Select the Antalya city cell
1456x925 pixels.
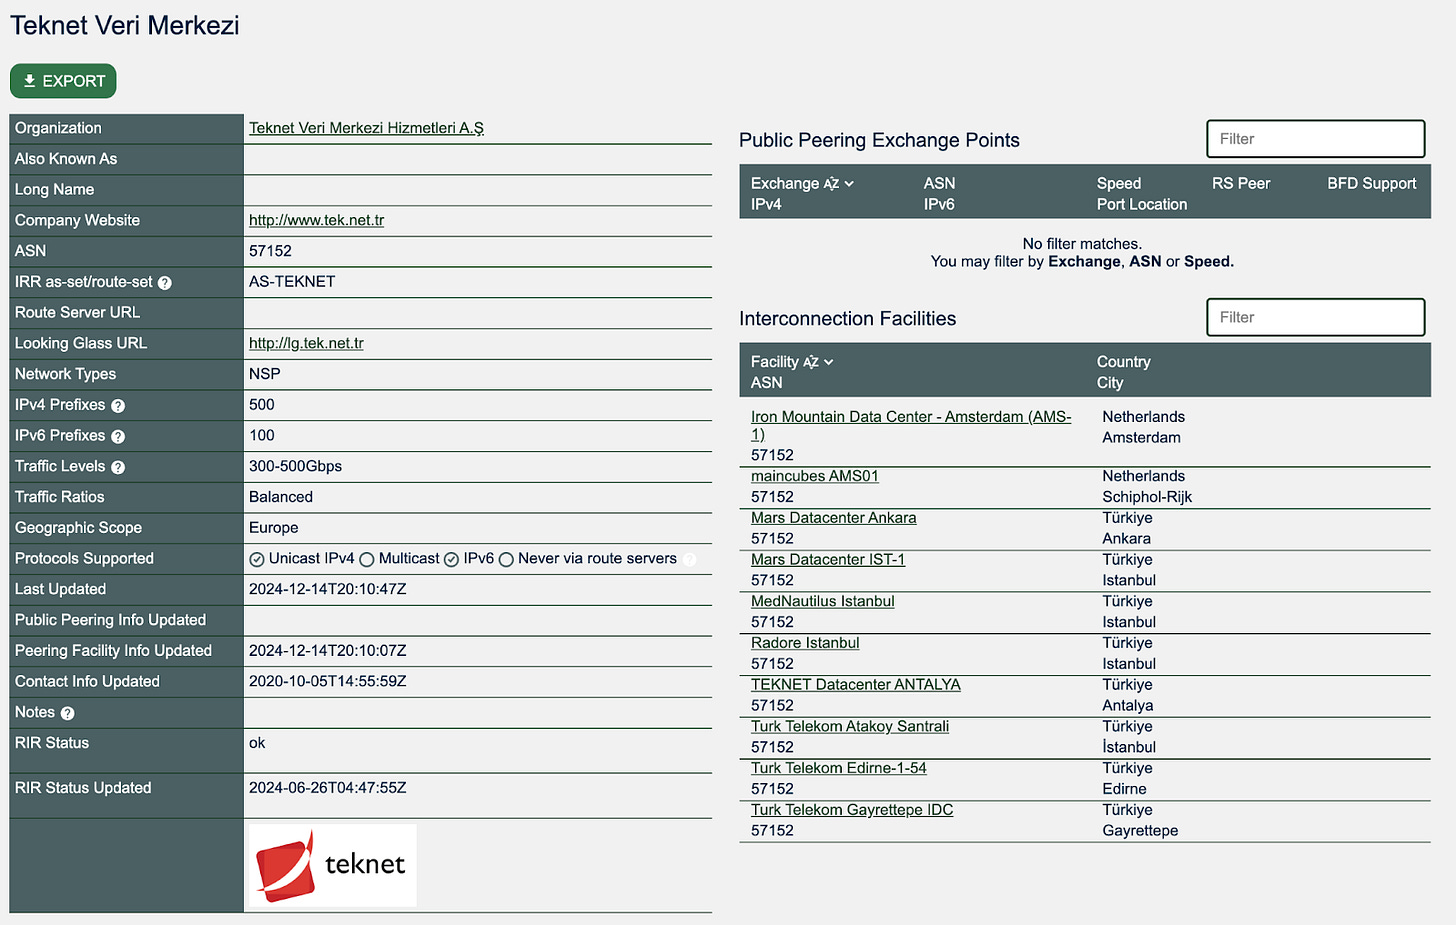(1128, 706)
